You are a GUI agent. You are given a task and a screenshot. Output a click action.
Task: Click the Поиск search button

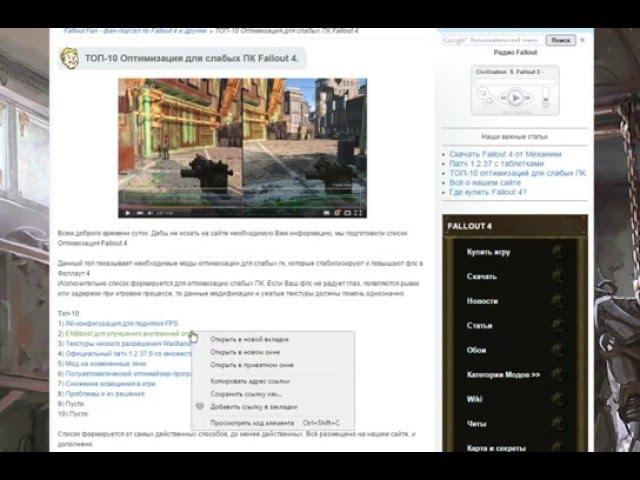(x=560, y=40)
